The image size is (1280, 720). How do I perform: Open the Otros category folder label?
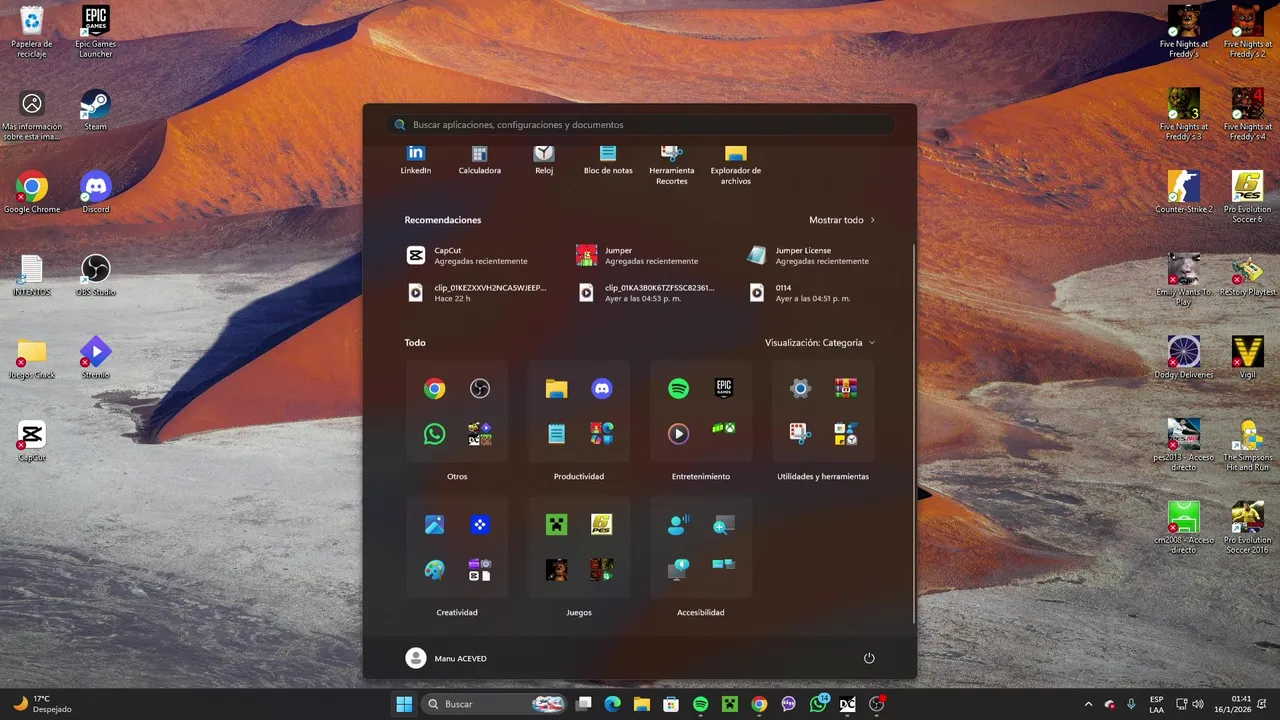pos(457,476)
